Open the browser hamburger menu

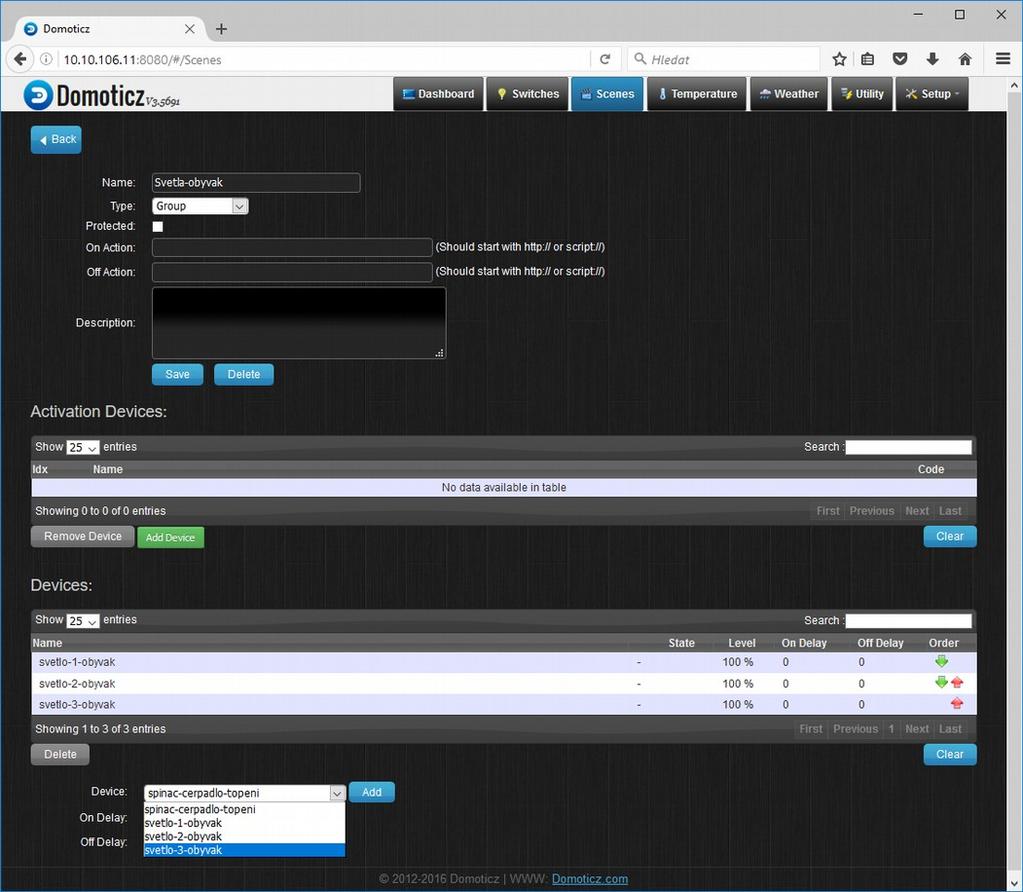coord(1003,59)
